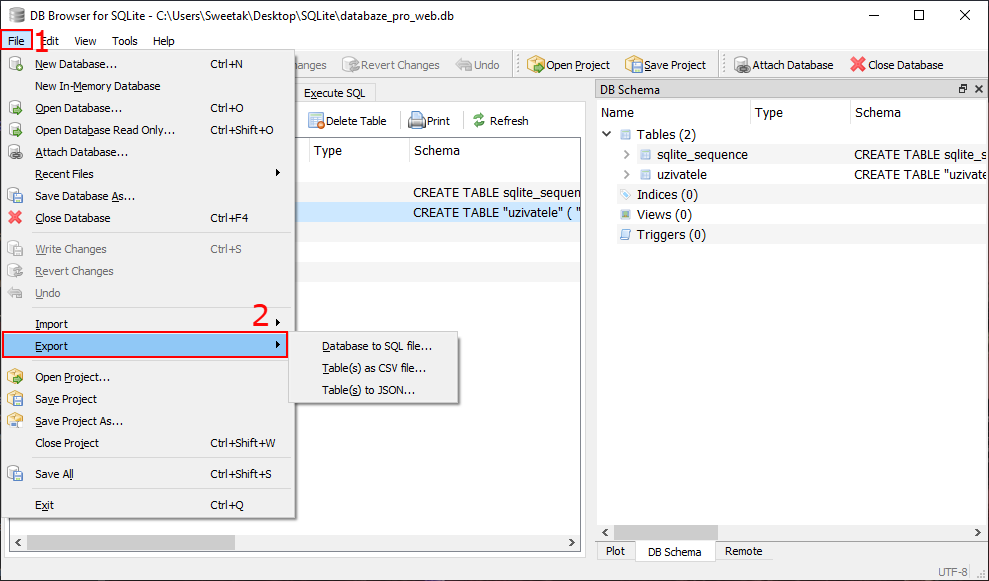Click Open Project... icon in the File menu
This screenshot has height=581, width=989.
pyautogui.click(x=15, y=377)
